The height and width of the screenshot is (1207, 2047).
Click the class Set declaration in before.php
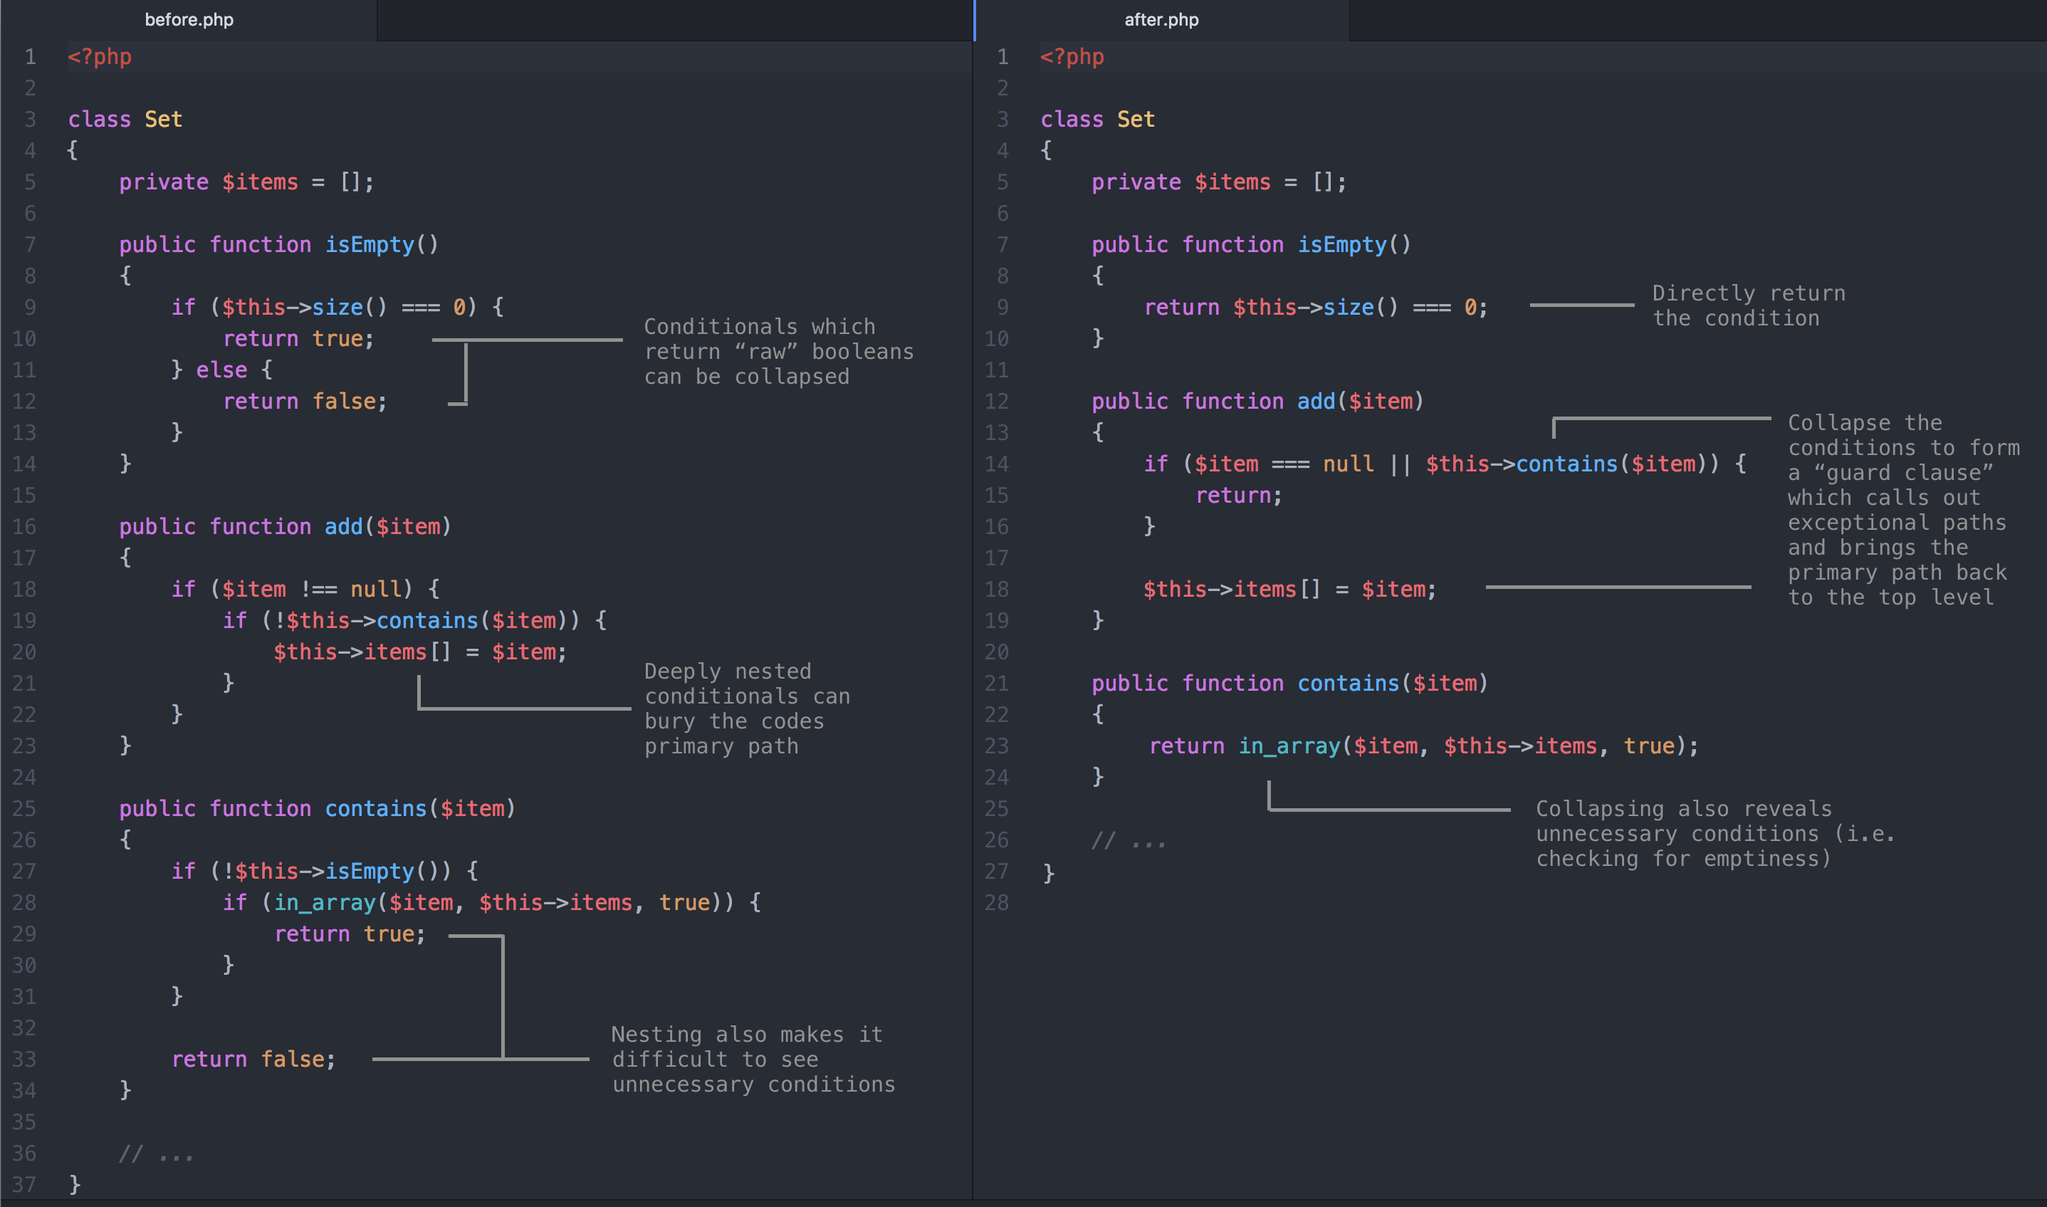[x=124, y=118]
